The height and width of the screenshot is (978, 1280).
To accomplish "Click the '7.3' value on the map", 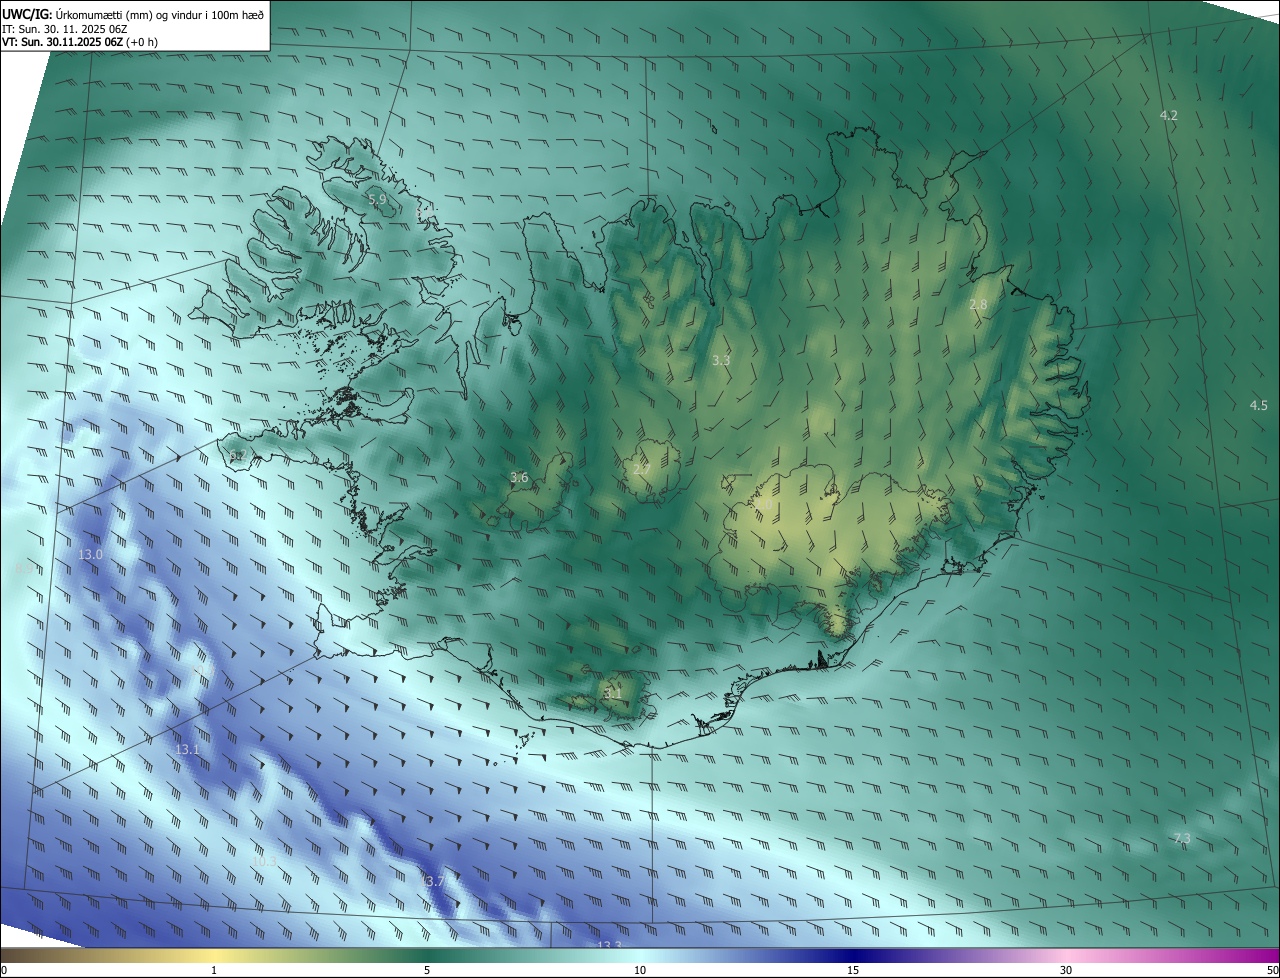I will [x=1182, y=839].
